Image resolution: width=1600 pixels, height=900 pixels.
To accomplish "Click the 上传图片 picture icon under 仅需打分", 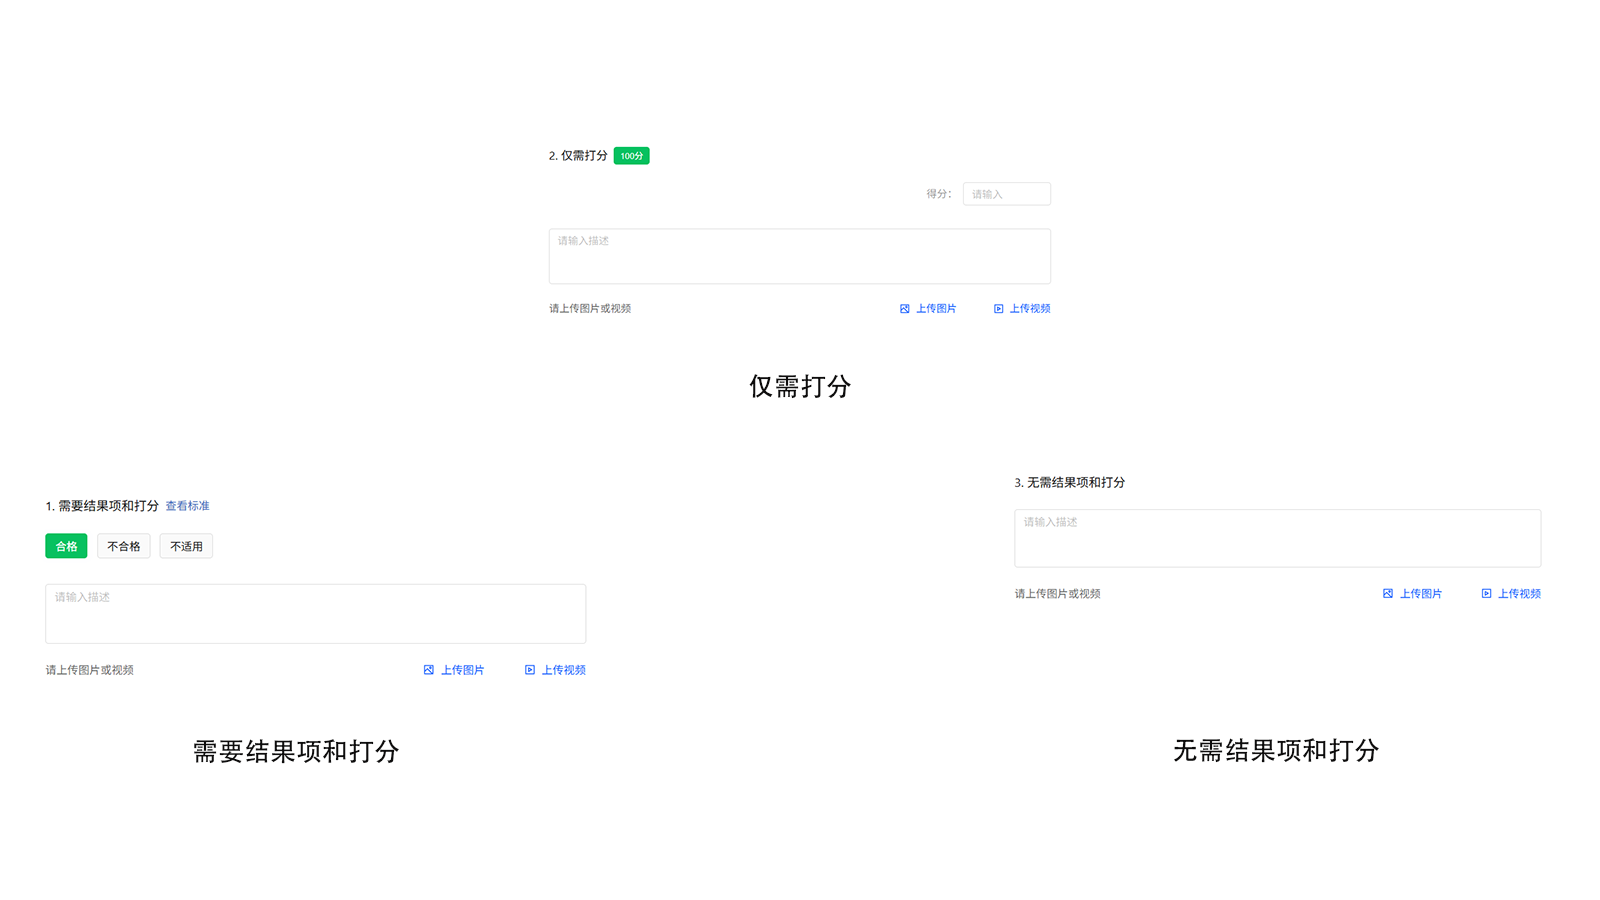I will (904, 308).
